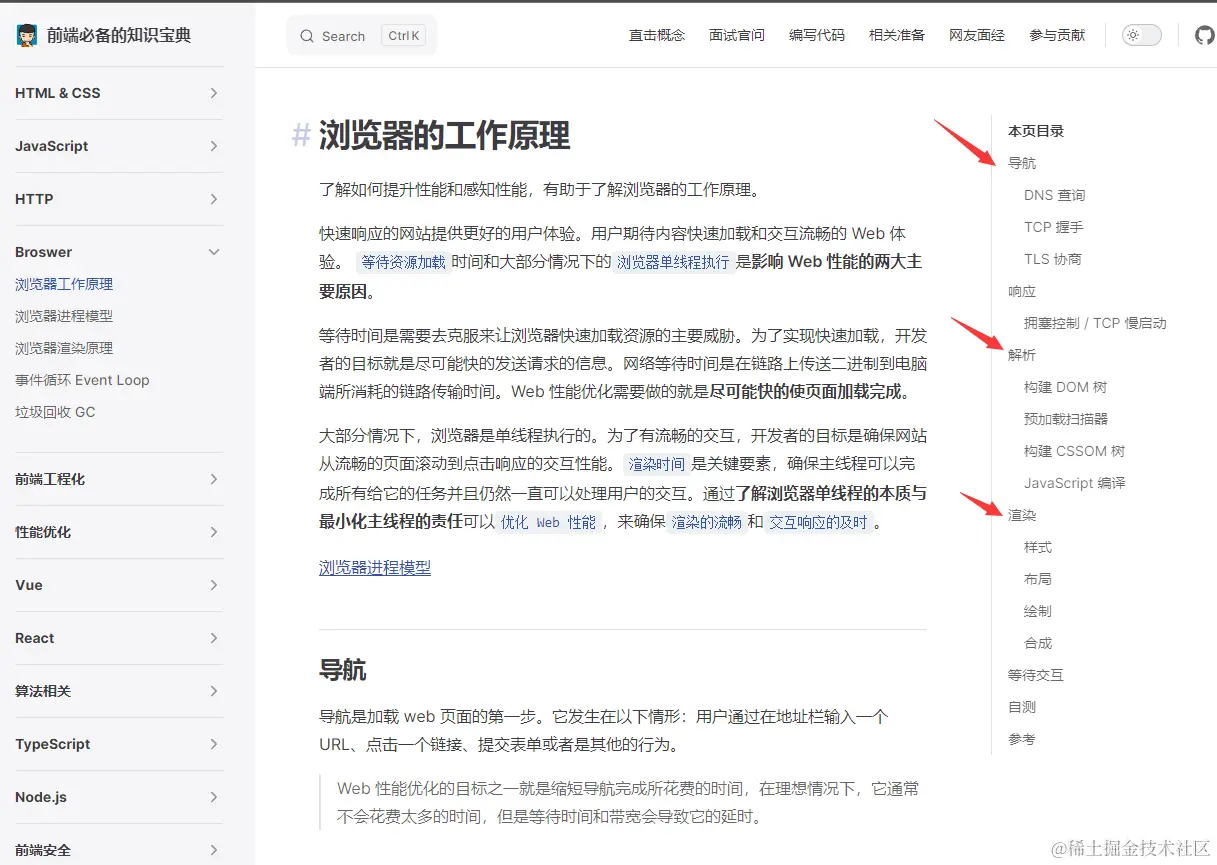Open sidebar item 事件循环 Event Loop

point(82,380)
